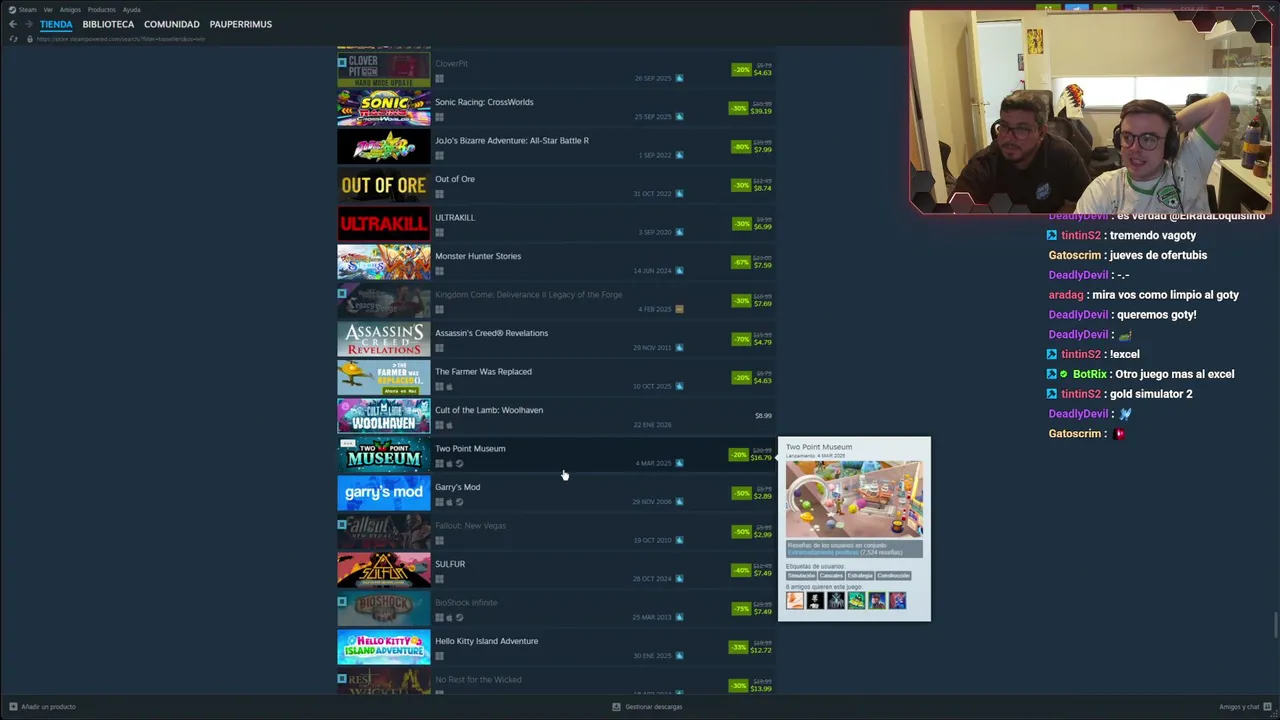Image resolution: width=1280 pixels, height=720 pixels.
Task: Open the Fallout: New Vegas title
Action: click(x=470, y=525)
